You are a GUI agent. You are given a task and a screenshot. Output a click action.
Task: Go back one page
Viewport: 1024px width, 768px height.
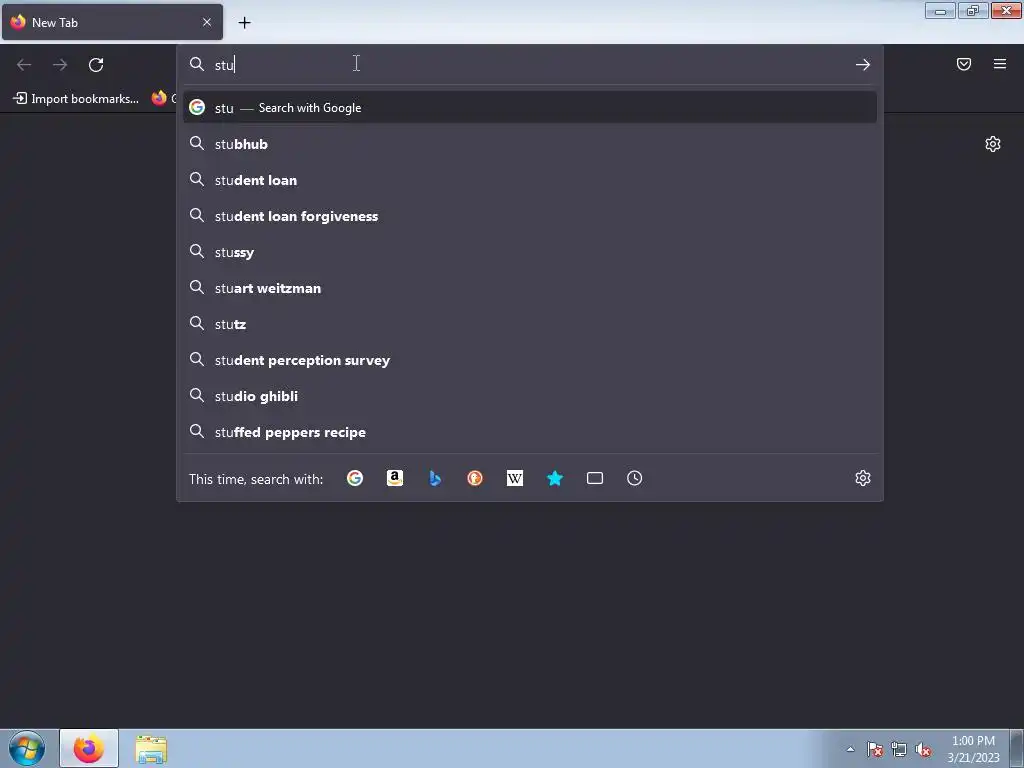click(24, 65)
